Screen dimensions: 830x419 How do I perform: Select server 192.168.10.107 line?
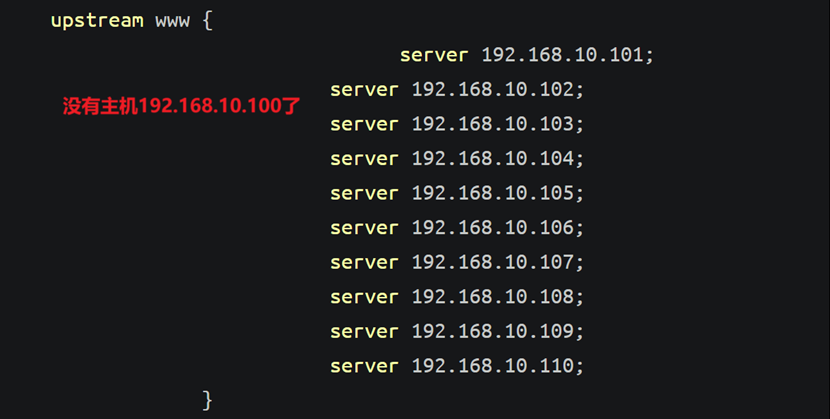pos(457,262)
